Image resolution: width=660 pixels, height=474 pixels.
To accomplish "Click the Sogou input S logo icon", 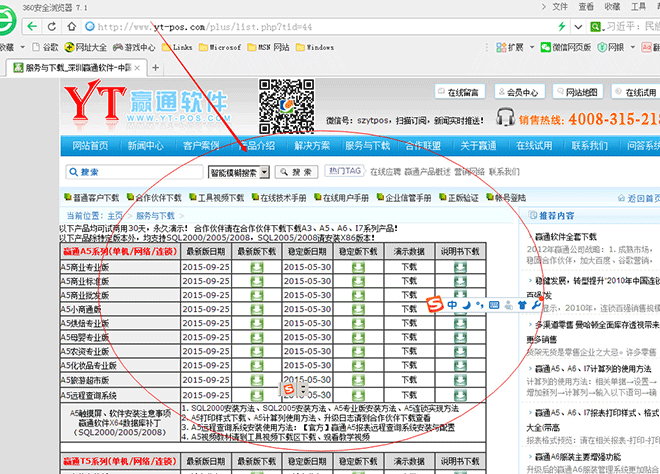I will tap(435, 304).
